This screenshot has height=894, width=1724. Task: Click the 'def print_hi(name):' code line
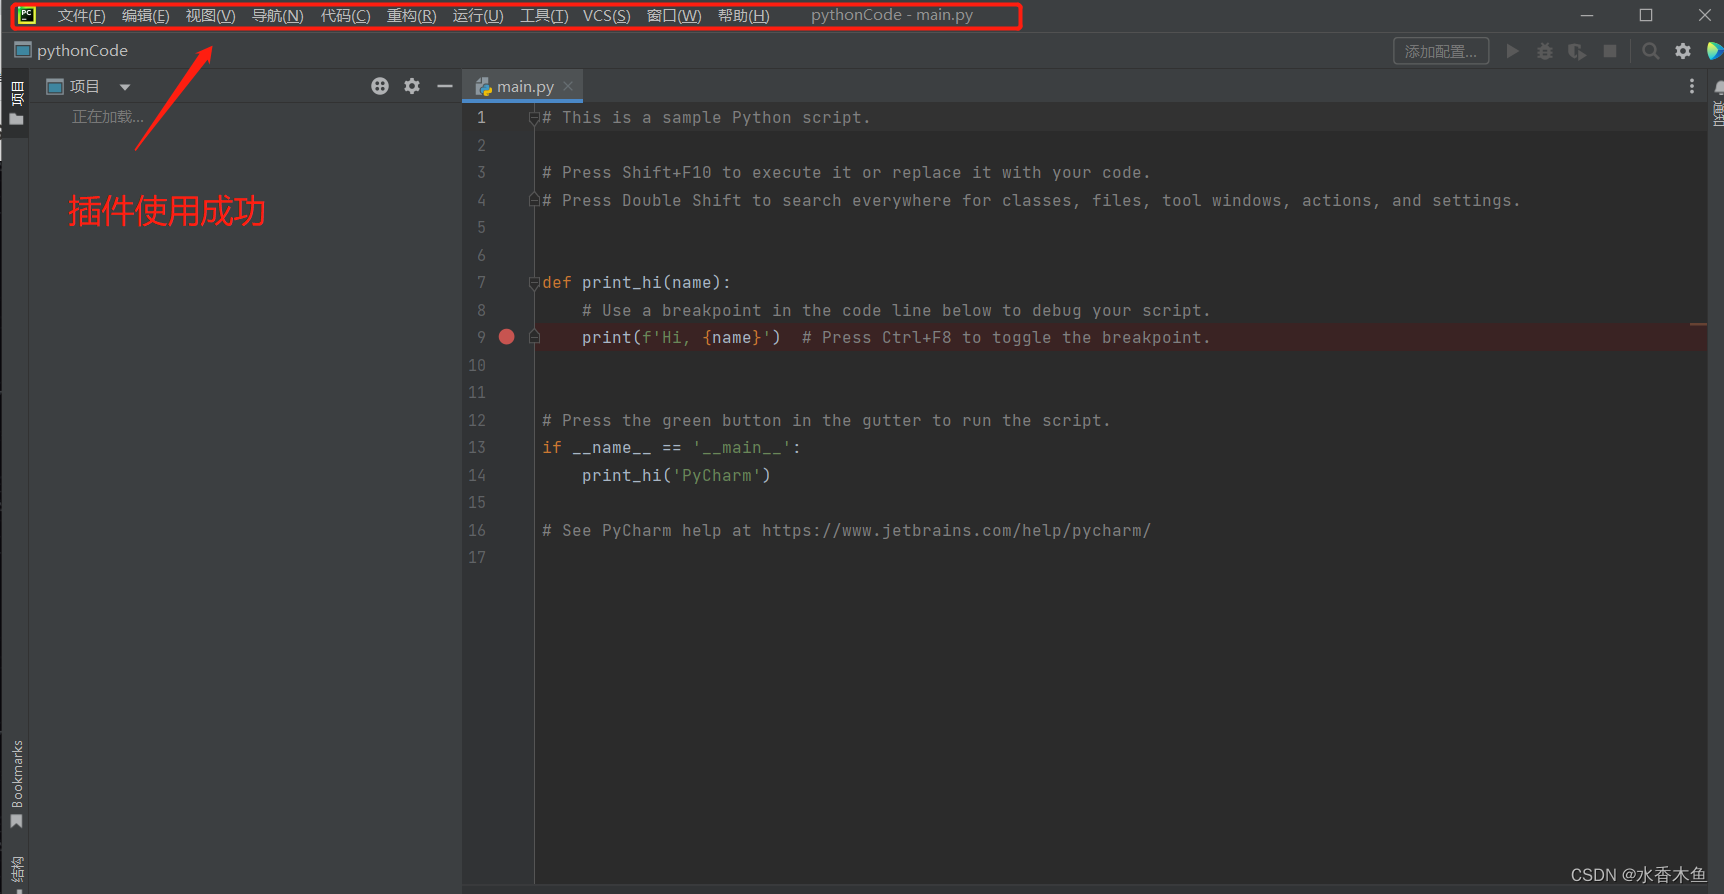[636, 283]
